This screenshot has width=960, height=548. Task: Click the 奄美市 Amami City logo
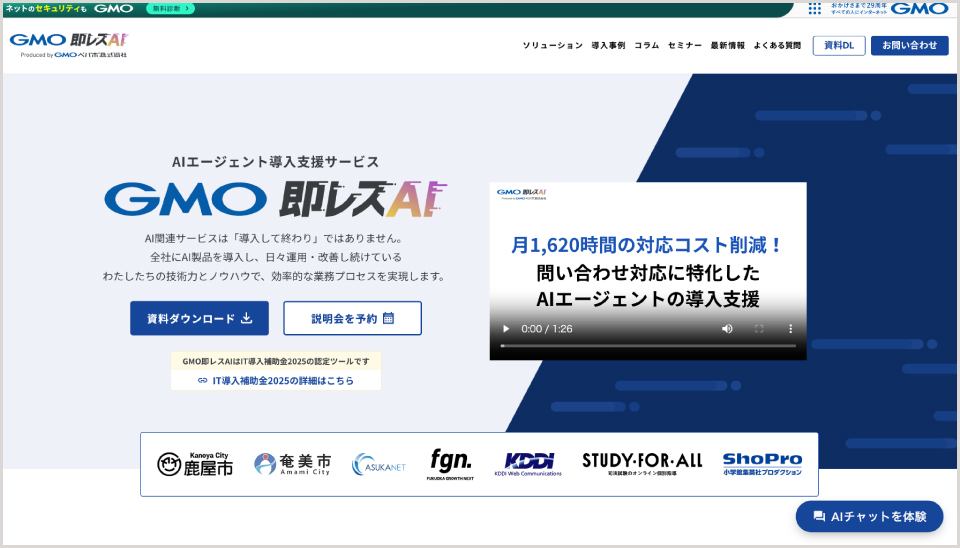coord(292,464)
